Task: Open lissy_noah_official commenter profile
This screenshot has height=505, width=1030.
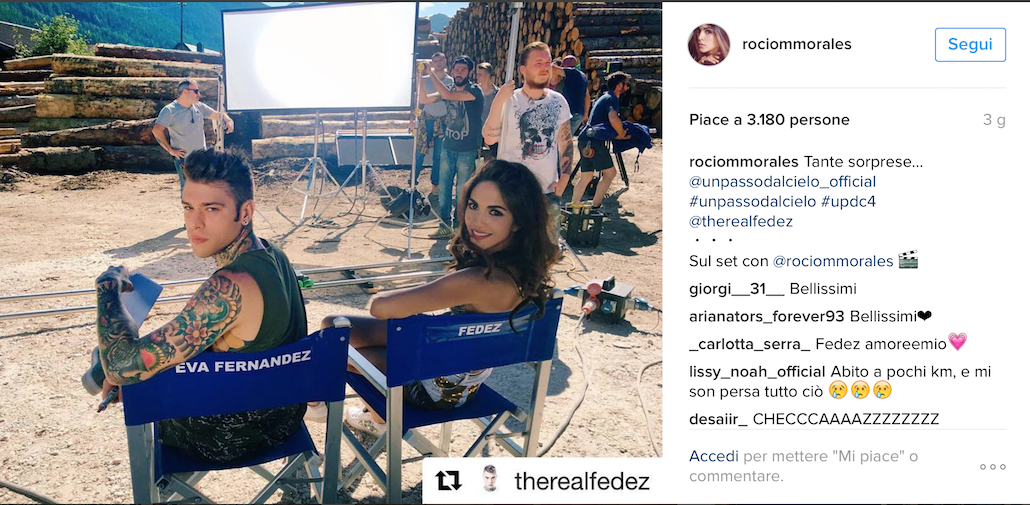Action: (757, 372)
